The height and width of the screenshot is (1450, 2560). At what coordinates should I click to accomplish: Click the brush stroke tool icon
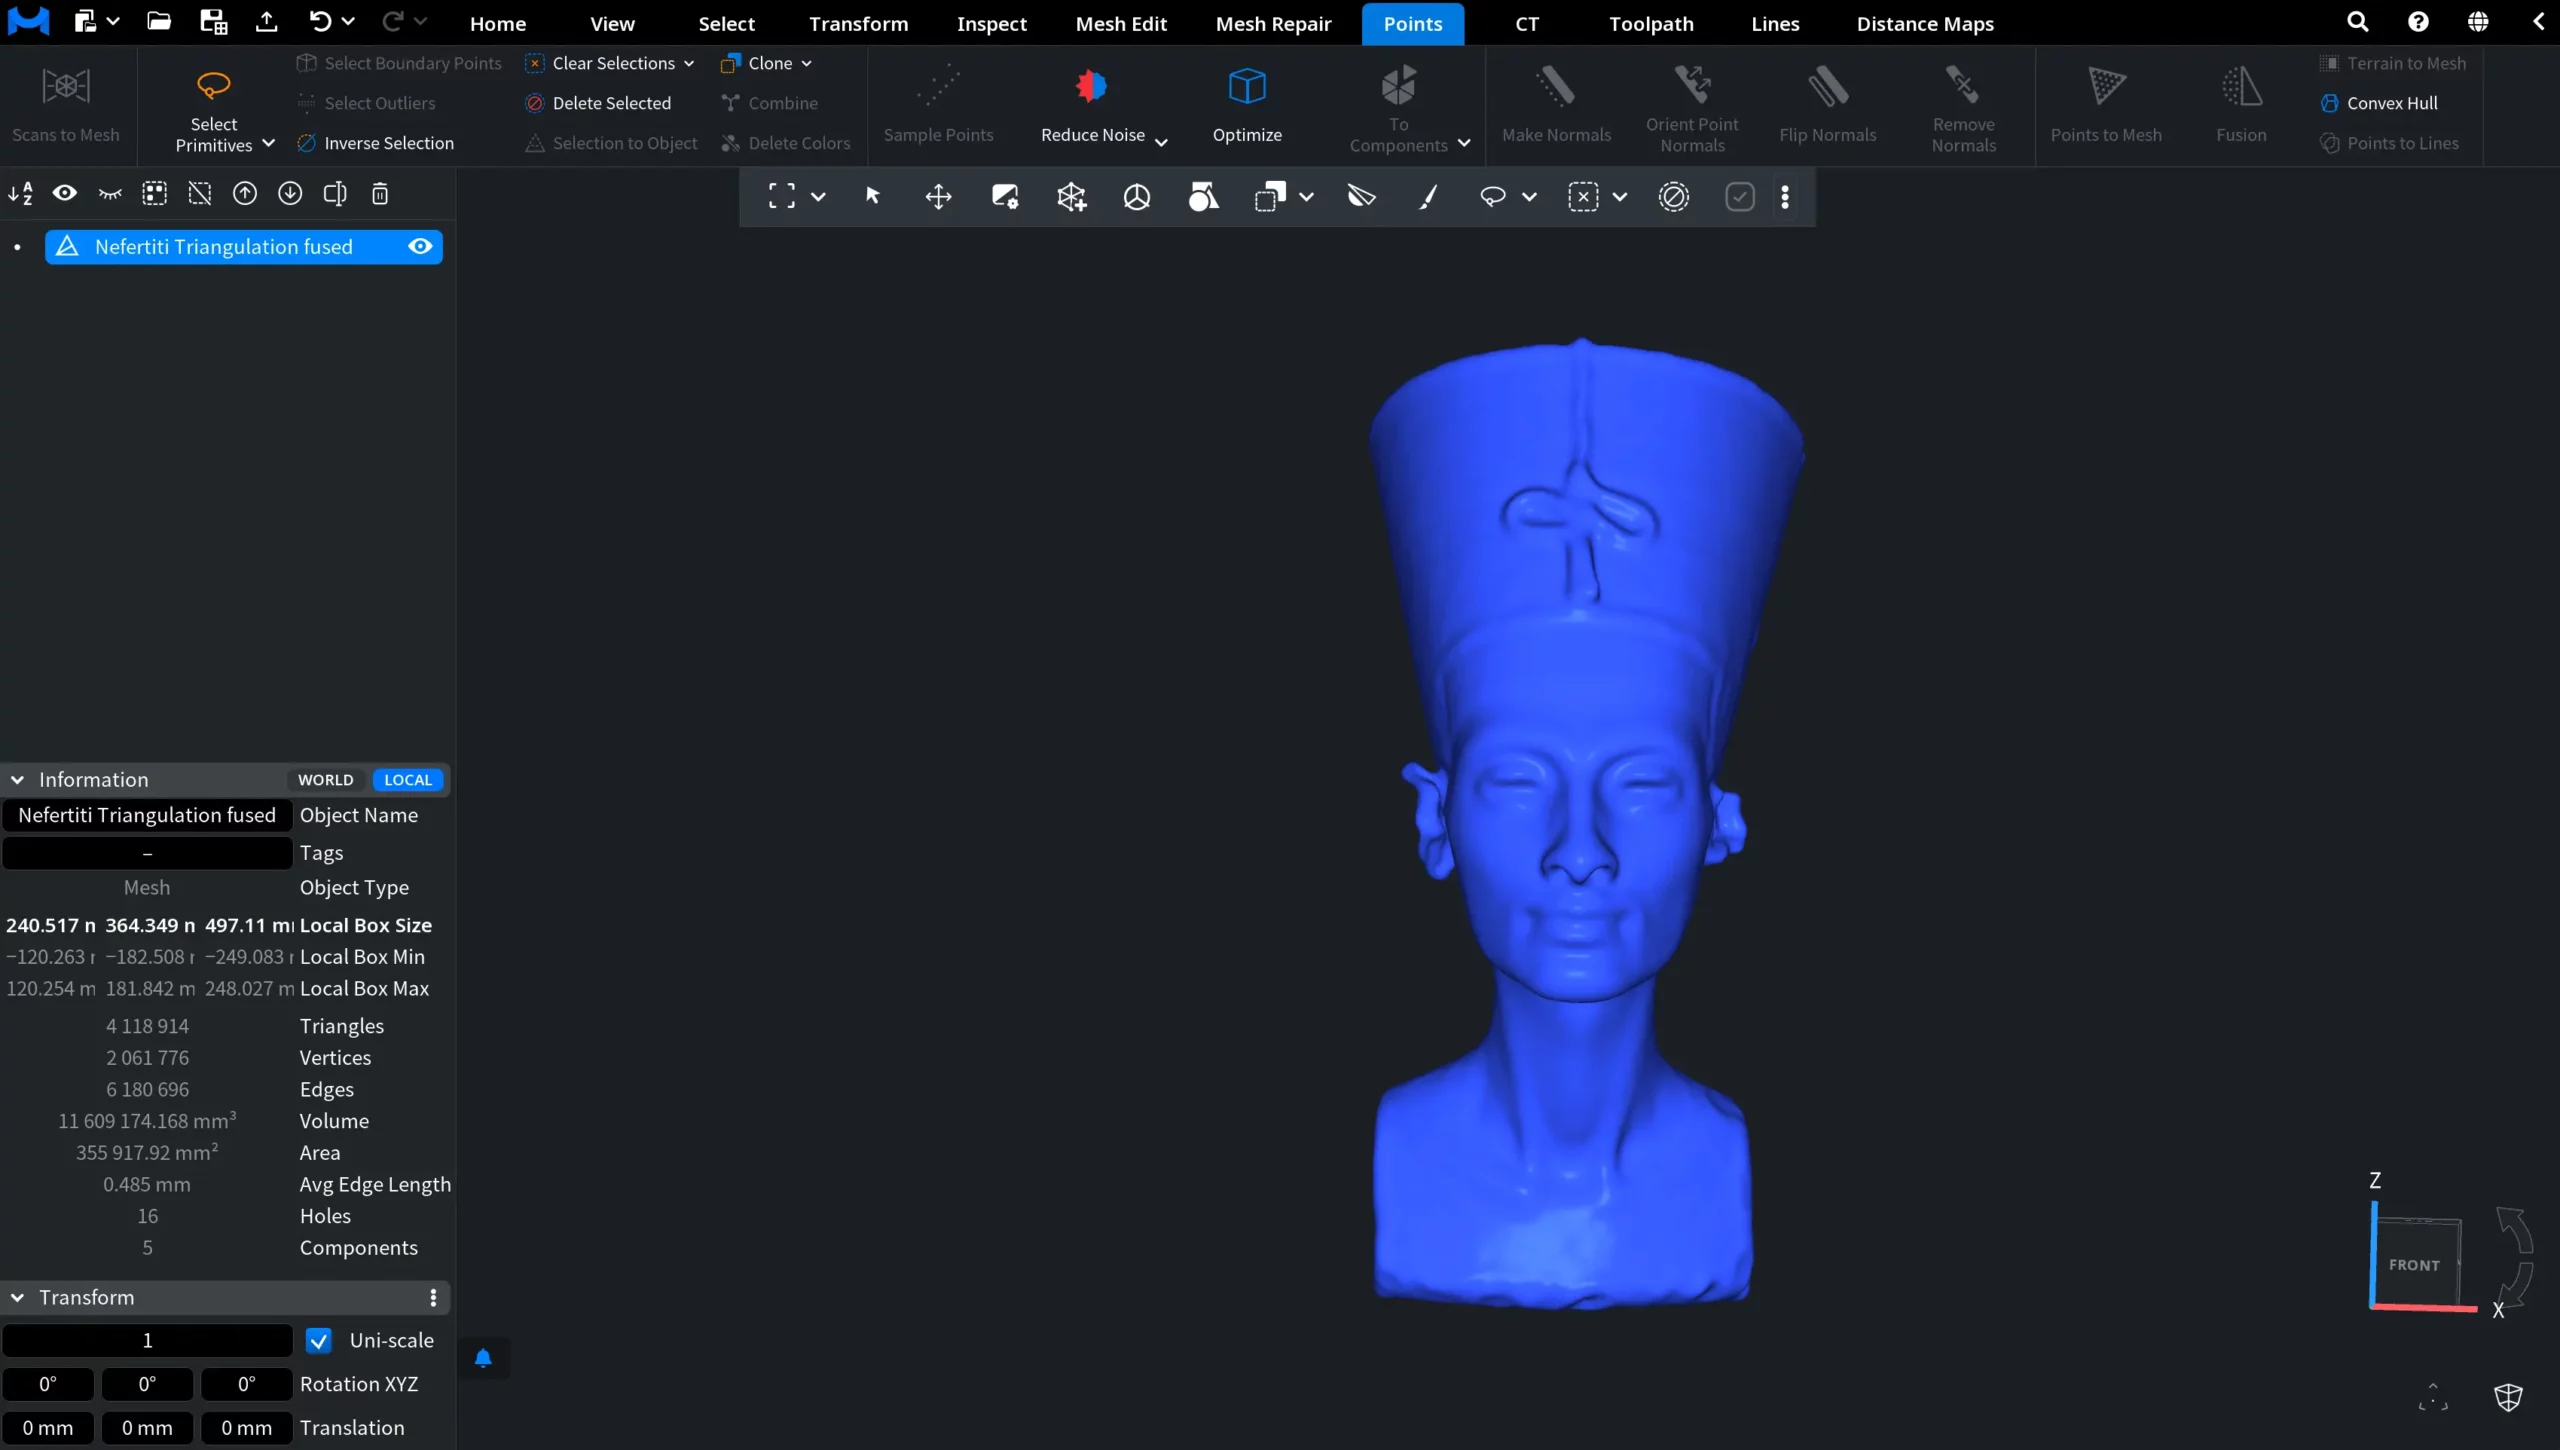click(1428, 196)
